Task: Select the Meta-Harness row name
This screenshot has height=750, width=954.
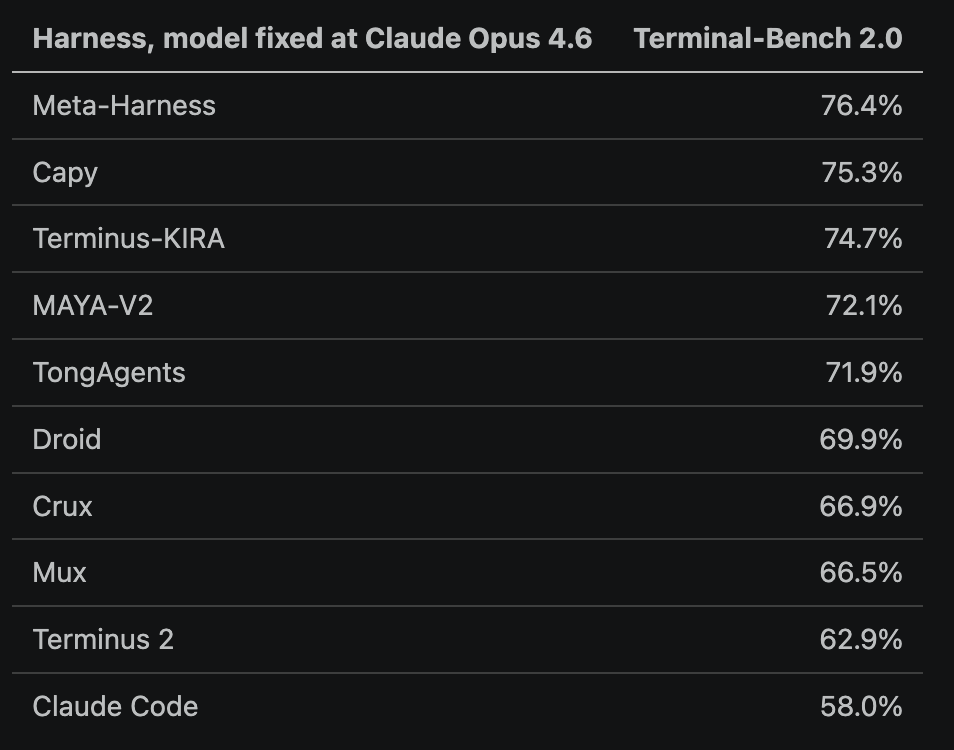Action: coord(124,106)
